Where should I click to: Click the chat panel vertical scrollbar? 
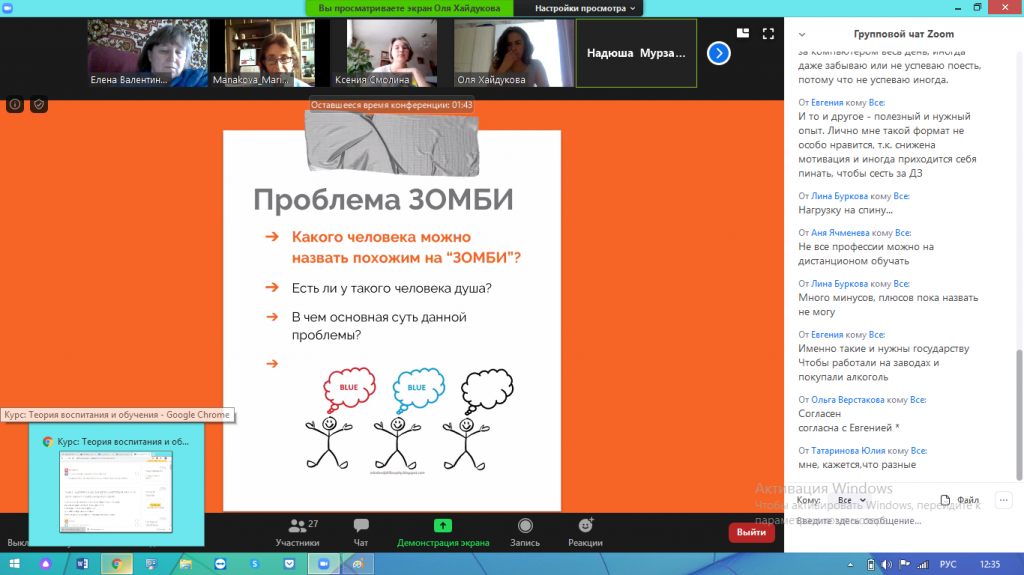click(x=1018, y=400)
